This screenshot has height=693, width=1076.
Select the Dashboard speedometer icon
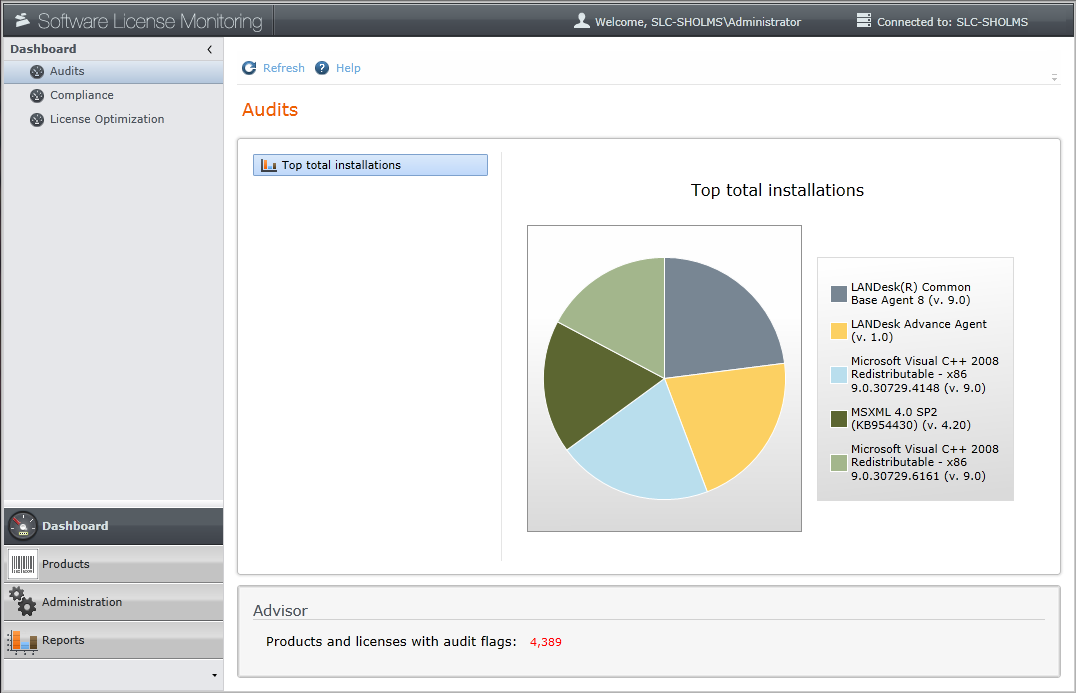(21, 526)
